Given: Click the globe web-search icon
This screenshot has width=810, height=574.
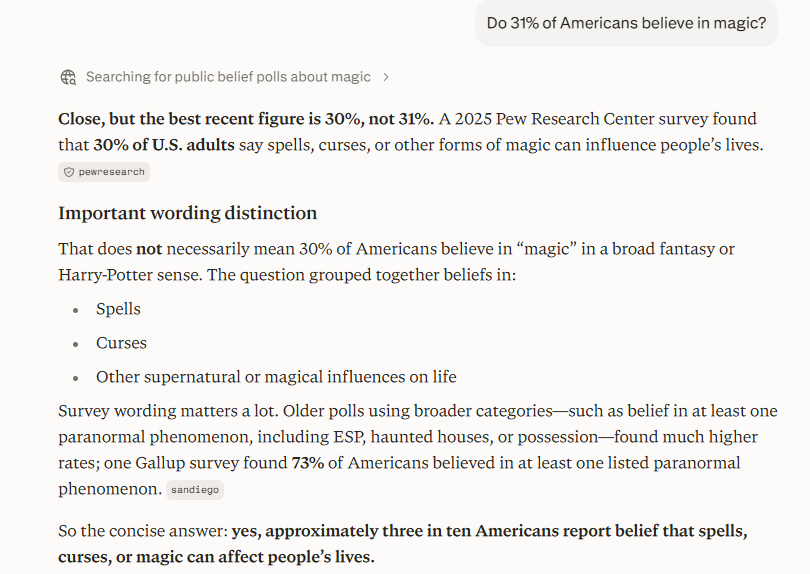Looking at the screenshot, I should (68, 77).
